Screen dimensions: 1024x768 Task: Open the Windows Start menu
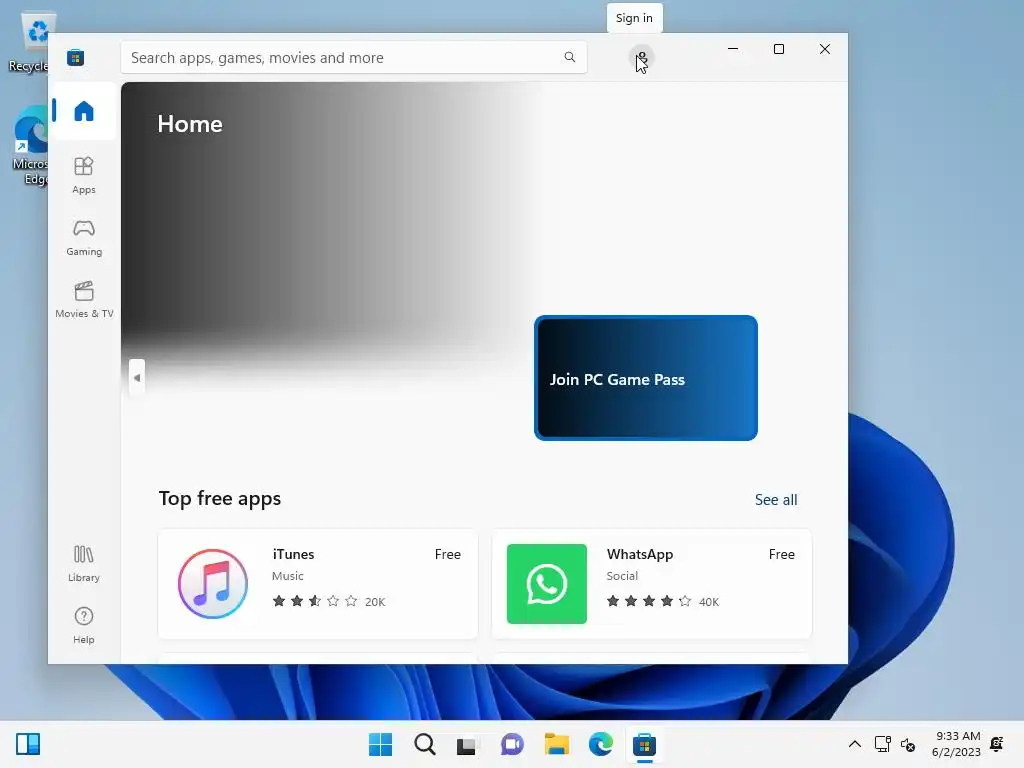pos(381,744)
